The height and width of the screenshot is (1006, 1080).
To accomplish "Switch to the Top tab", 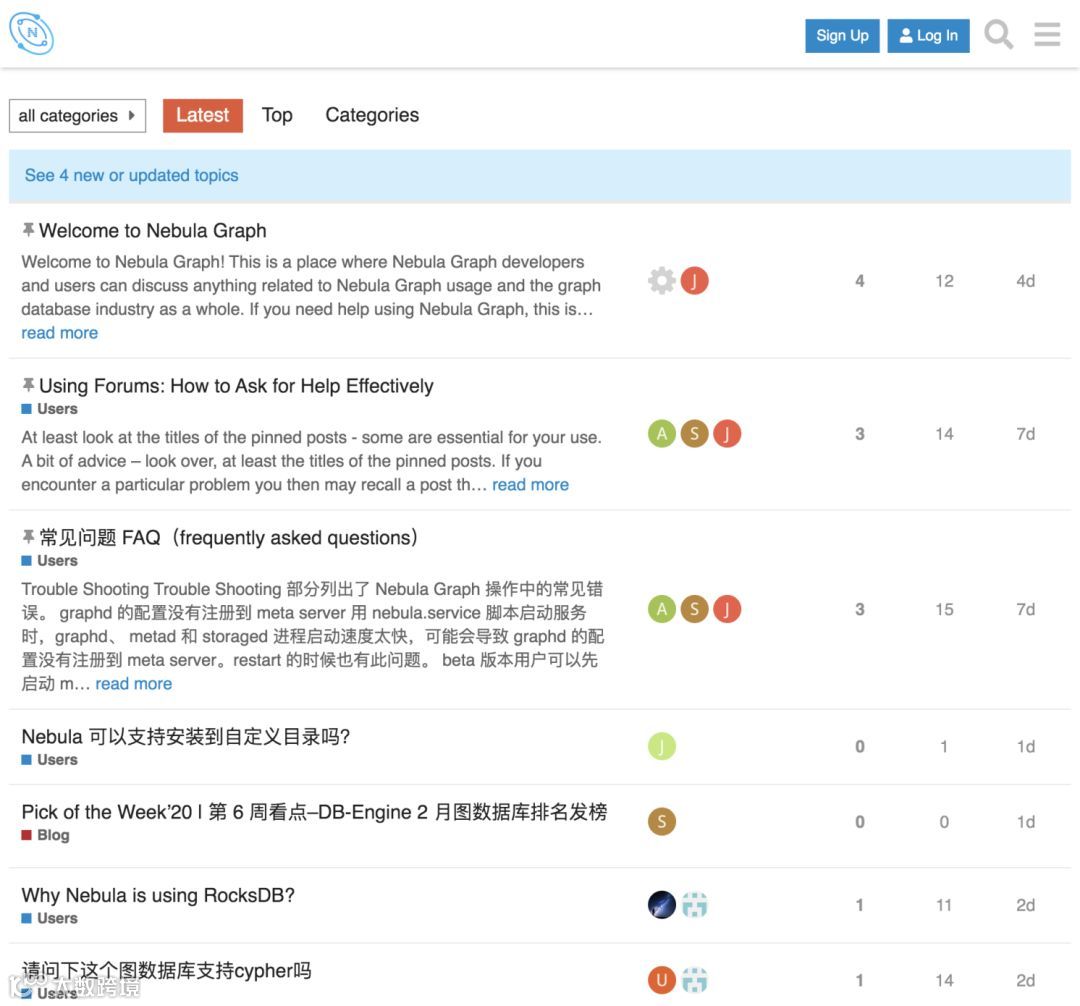I will click(x=277, y=115).
